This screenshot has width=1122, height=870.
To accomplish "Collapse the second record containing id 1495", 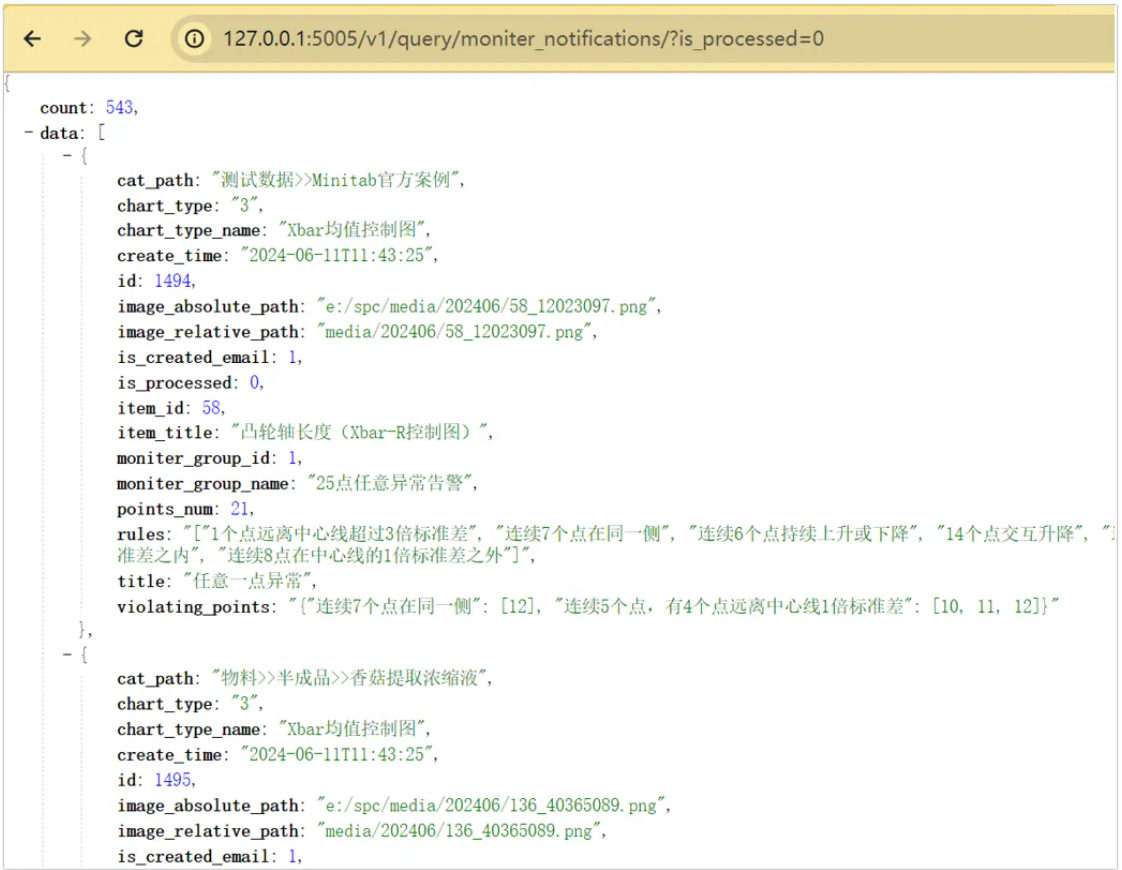I will coord(67,654).
